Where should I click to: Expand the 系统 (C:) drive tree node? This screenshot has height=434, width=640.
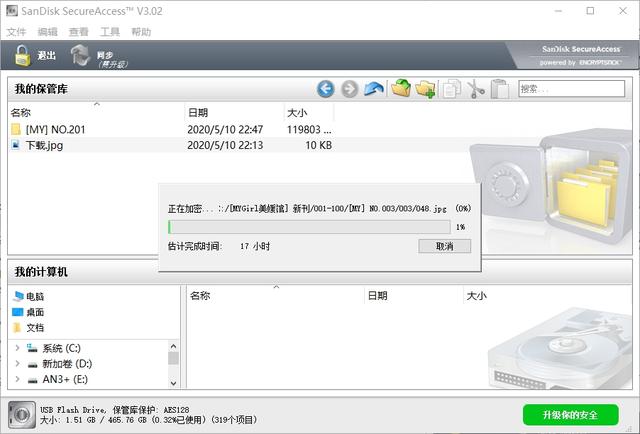[x=16, y=348]
